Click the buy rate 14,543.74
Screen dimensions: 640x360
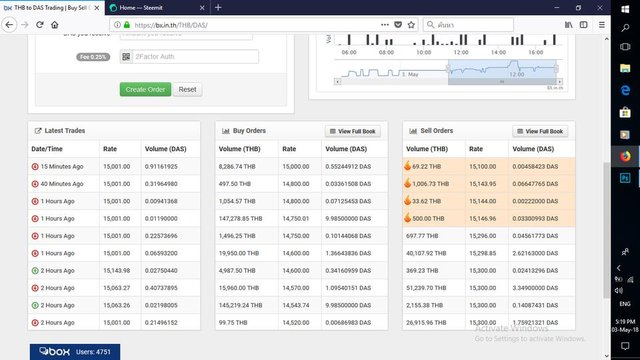(296, 305)
